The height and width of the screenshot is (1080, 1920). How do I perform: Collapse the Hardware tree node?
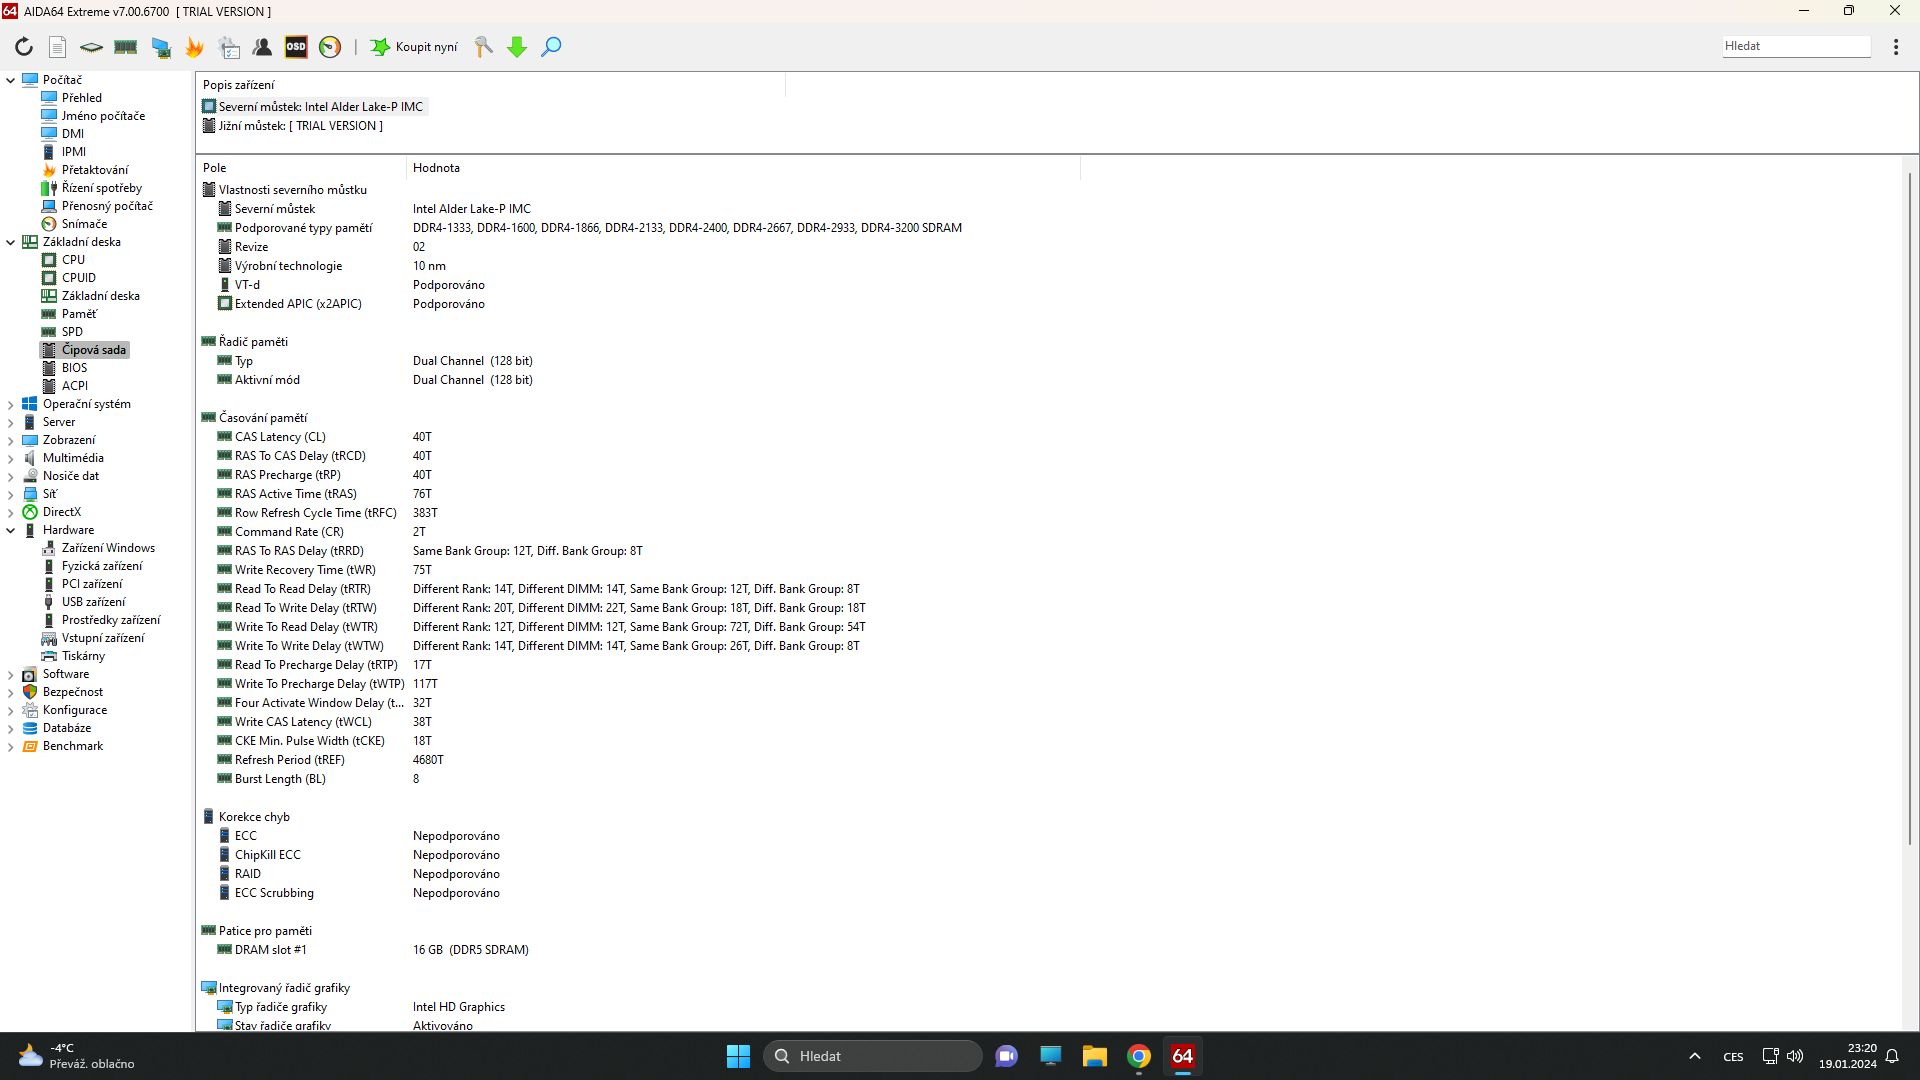11,530
